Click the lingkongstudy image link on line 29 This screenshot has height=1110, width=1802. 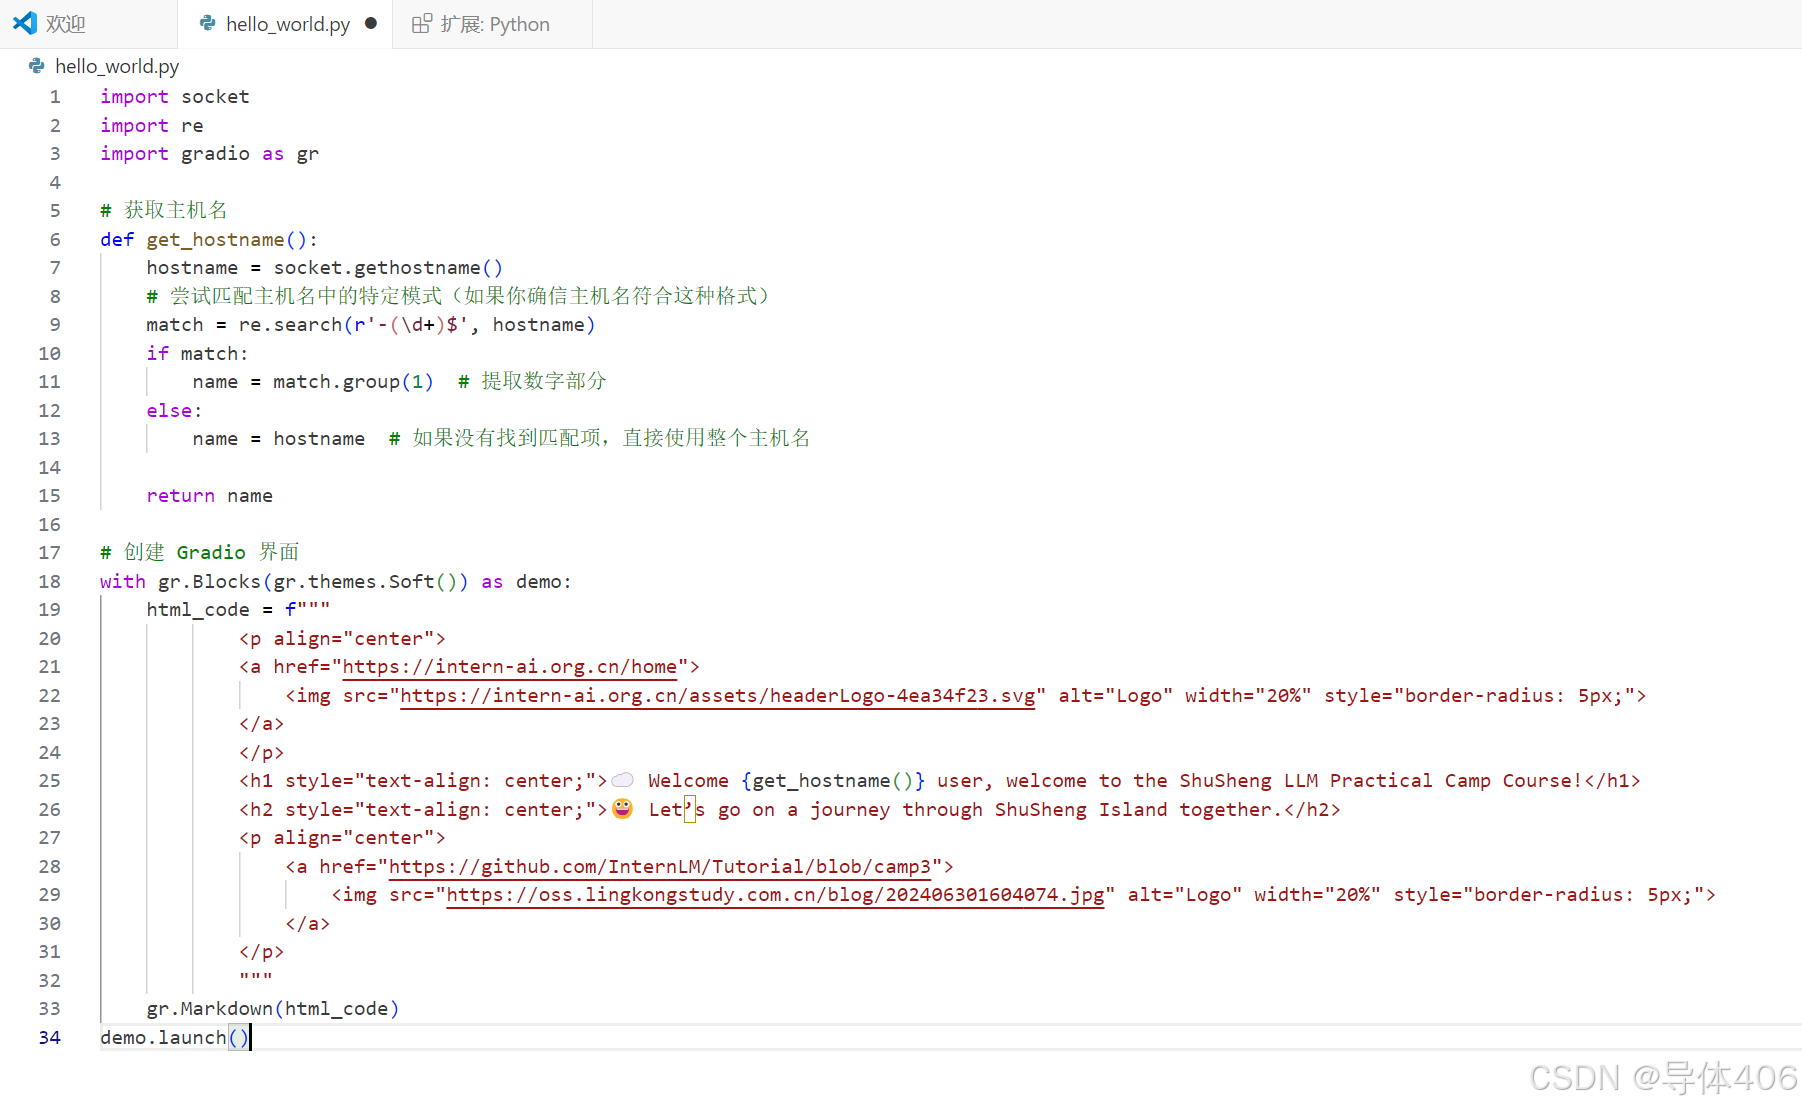click(x=773, y=894)
